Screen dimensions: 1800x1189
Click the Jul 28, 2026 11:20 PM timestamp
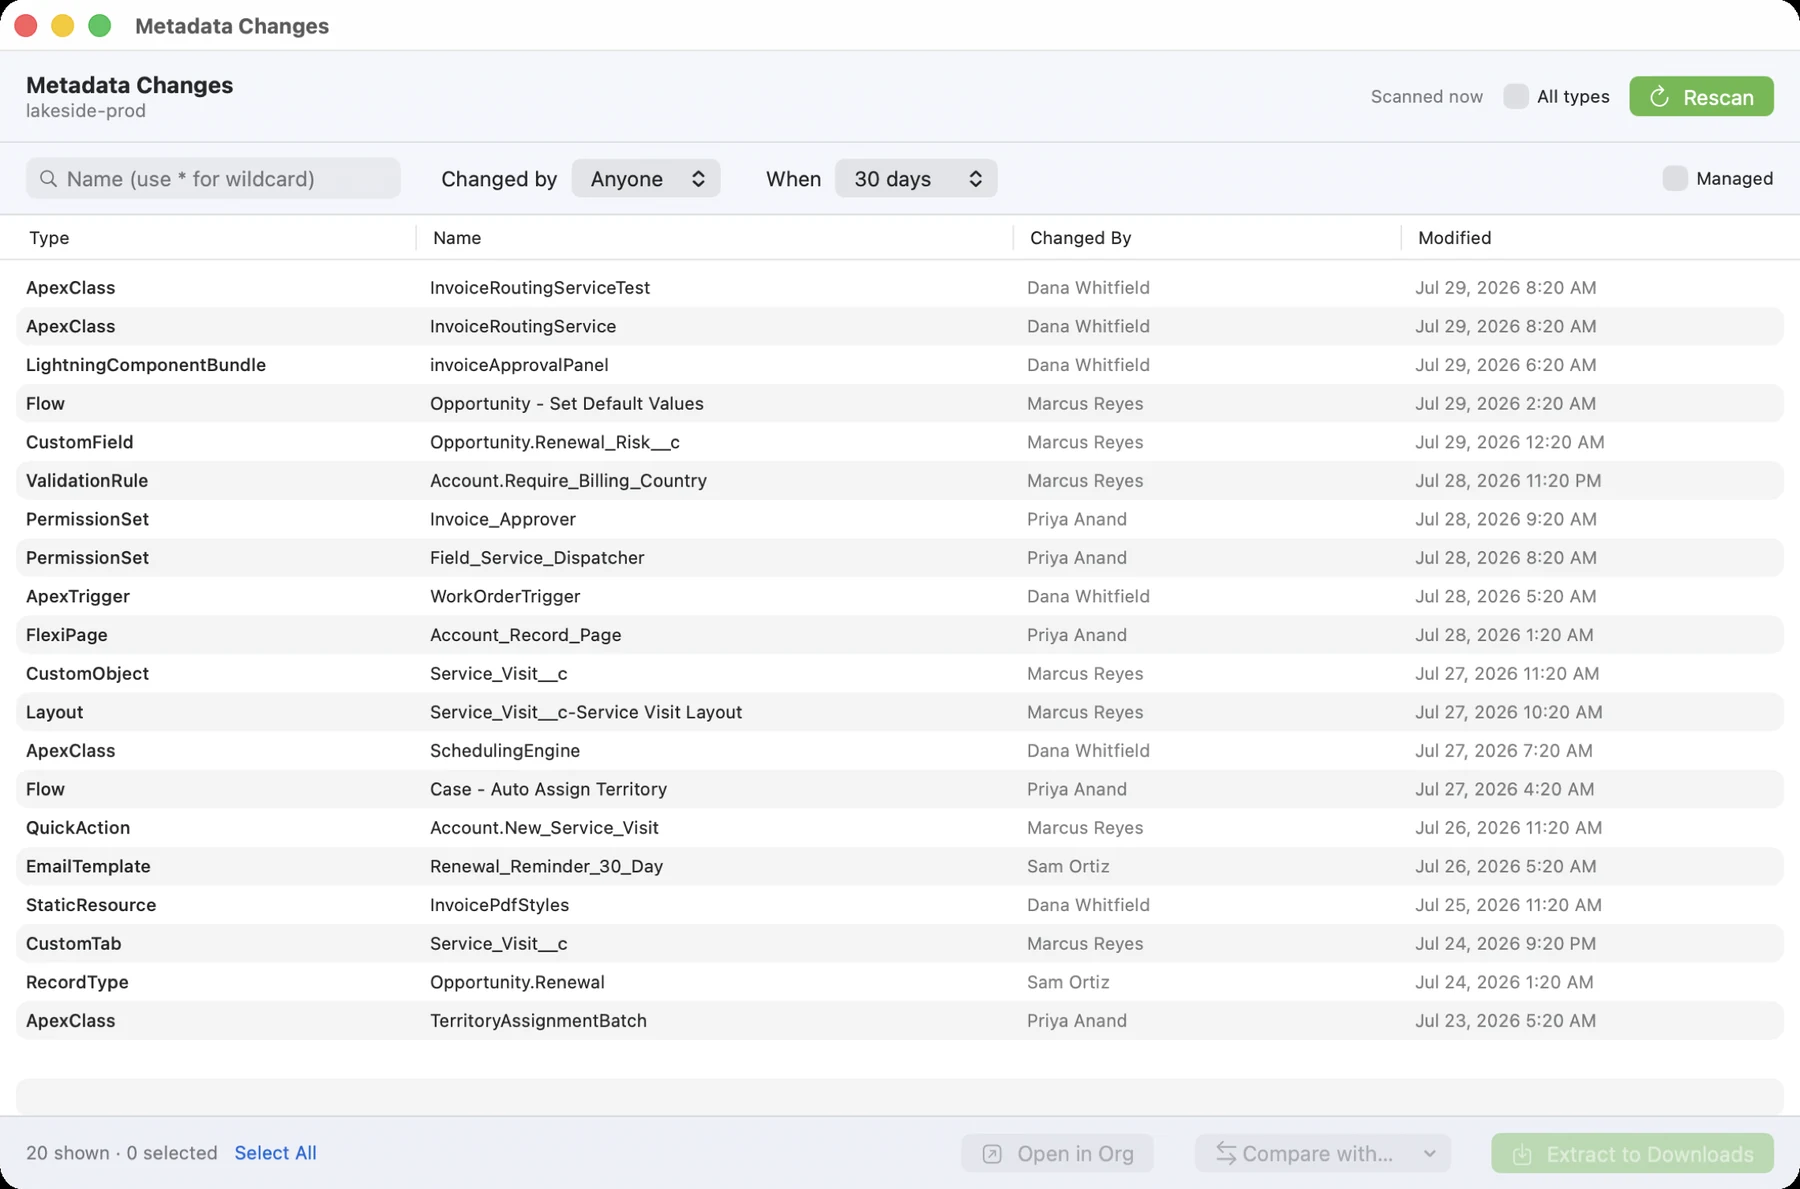click(x=1508, y=481)
